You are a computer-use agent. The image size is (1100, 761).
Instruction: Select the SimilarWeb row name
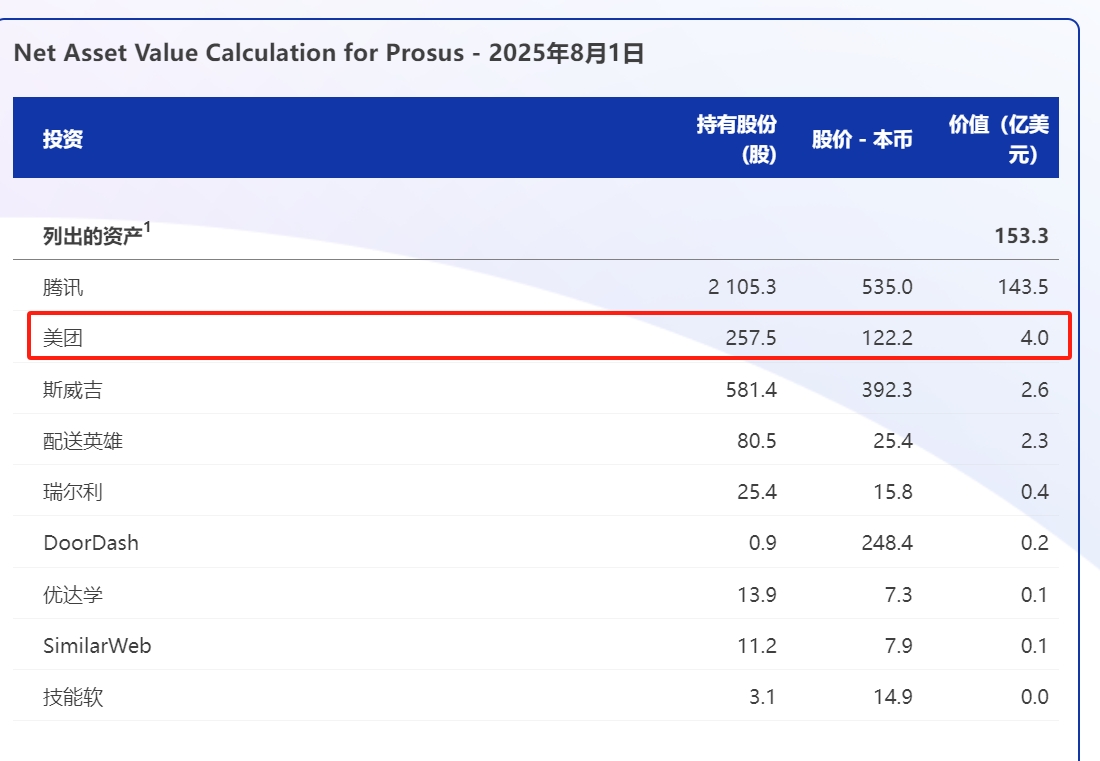pos(98,646)
